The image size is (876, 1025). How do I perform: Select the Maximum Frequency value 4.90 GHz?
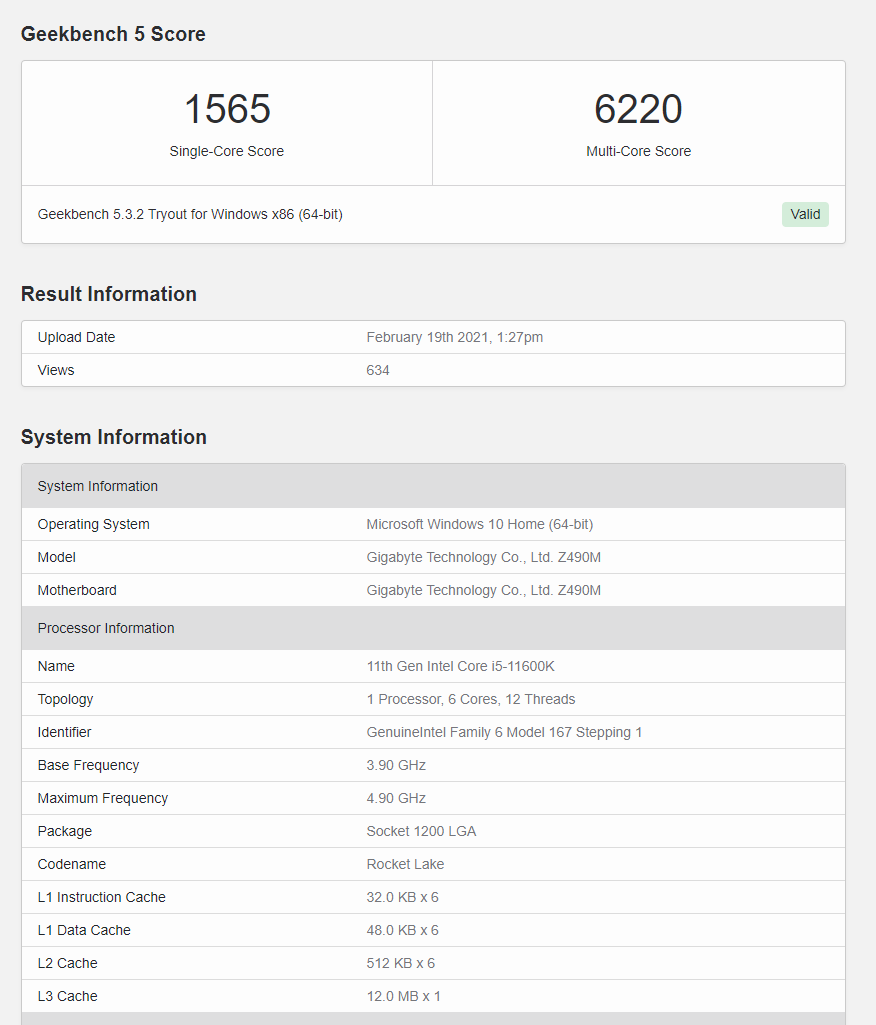(396, 798)
